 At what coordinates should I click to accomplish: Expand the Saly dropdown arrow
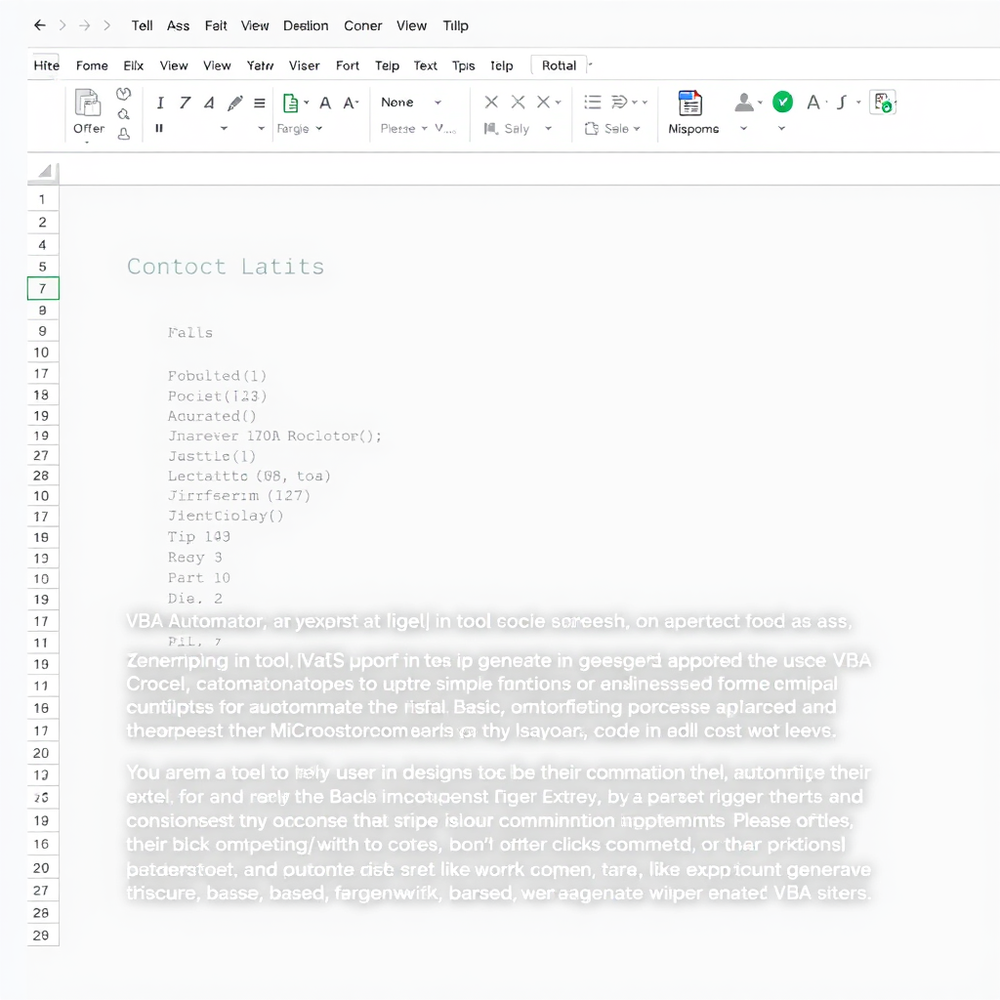548,129
